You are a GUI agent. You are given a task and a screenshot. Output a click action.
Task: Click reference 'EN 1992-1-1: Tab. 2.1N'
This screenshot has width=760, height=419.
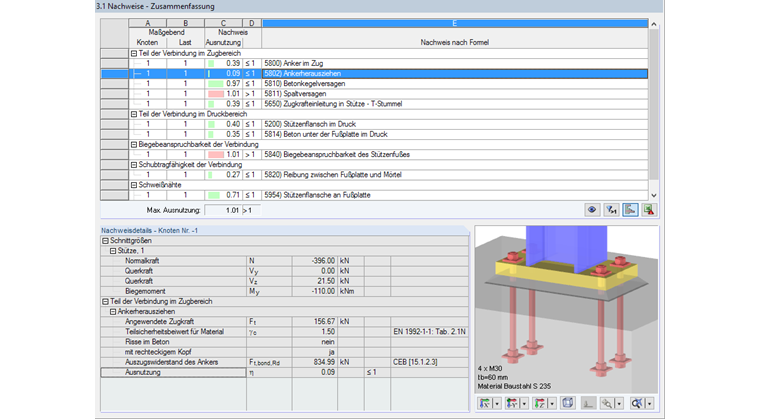pos(429,332)
